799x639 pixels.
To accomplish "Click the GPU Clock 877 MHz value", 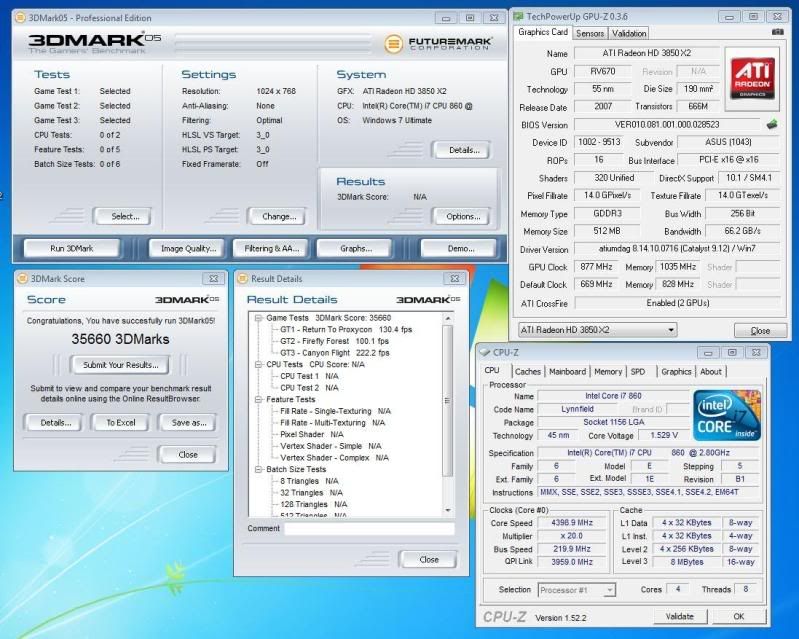I will [x=596, y=267].
